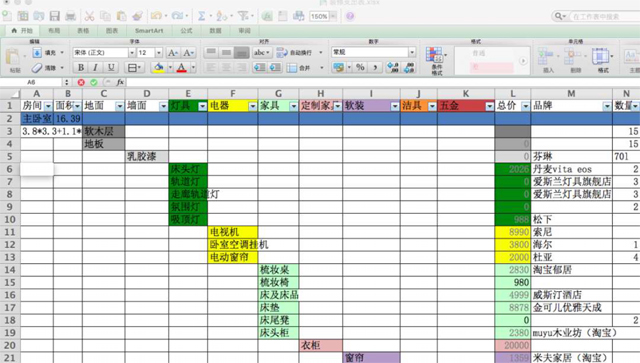Toggle italic formatting with I button
The image size is (640, 363).
pos(96,67)
